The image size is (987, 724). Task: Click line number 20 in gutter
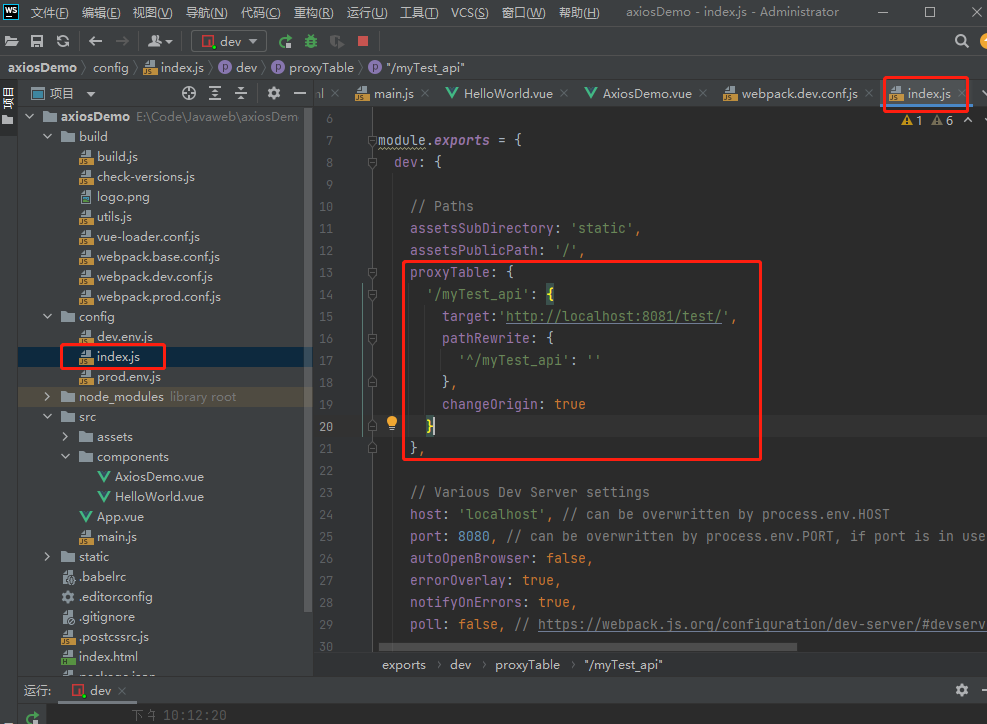[x=325, y=426]
